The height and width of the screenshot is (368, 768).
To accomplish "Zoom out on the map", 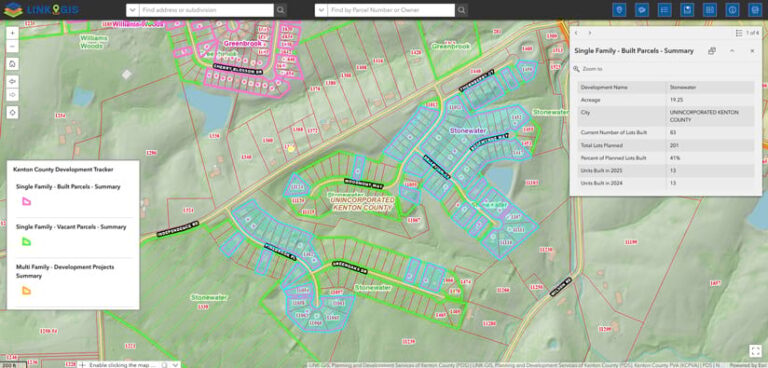I will [x=13, y=46].
